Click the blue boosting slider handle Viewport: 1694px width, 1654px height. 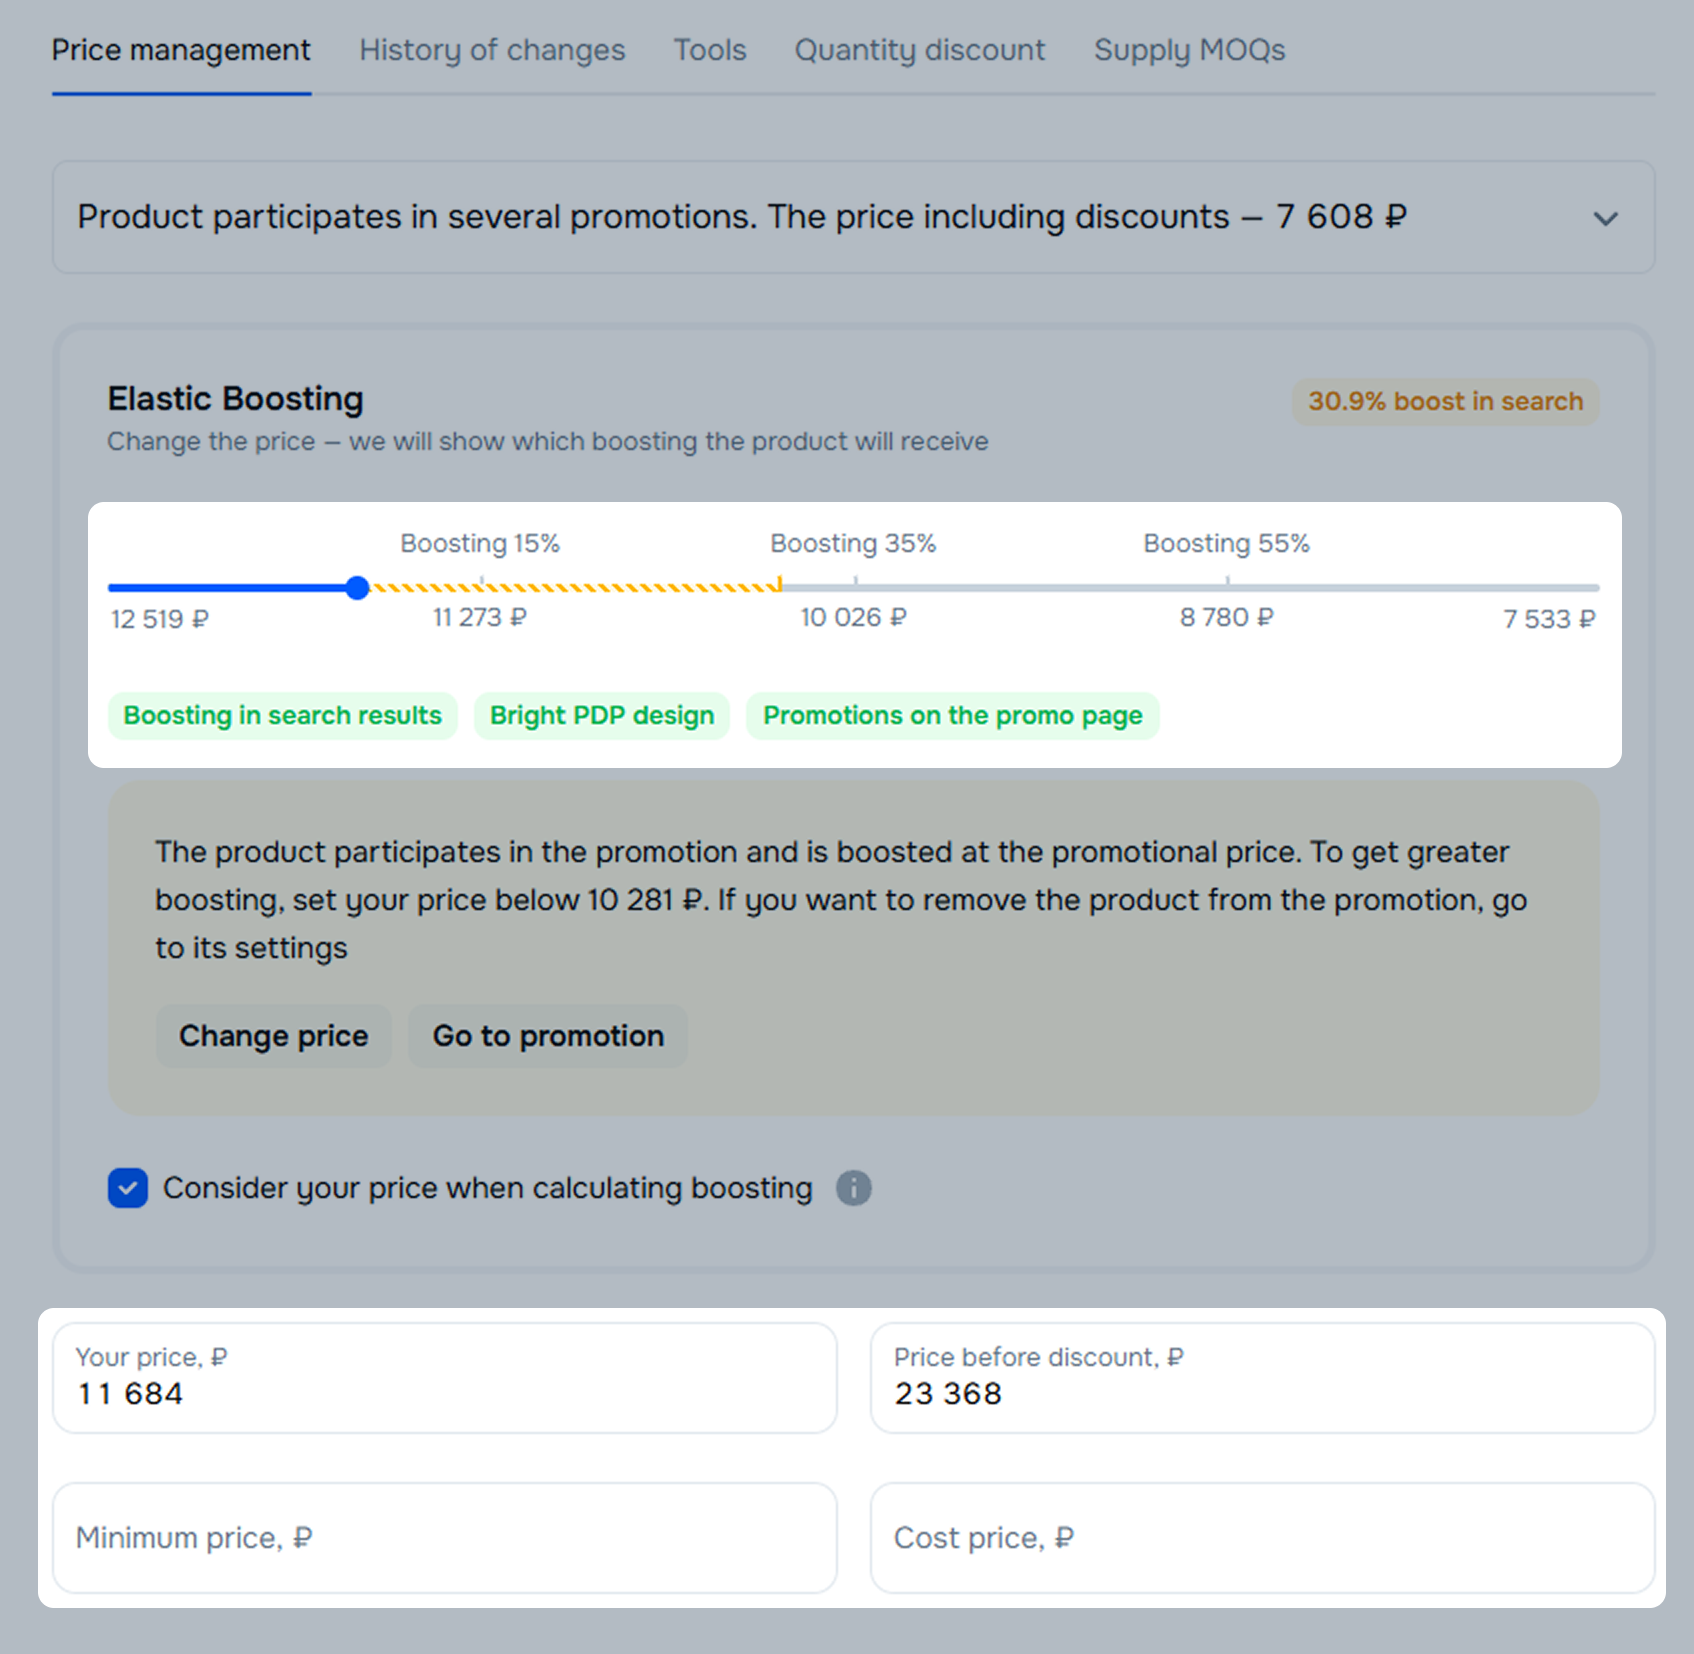click(357, 588)
